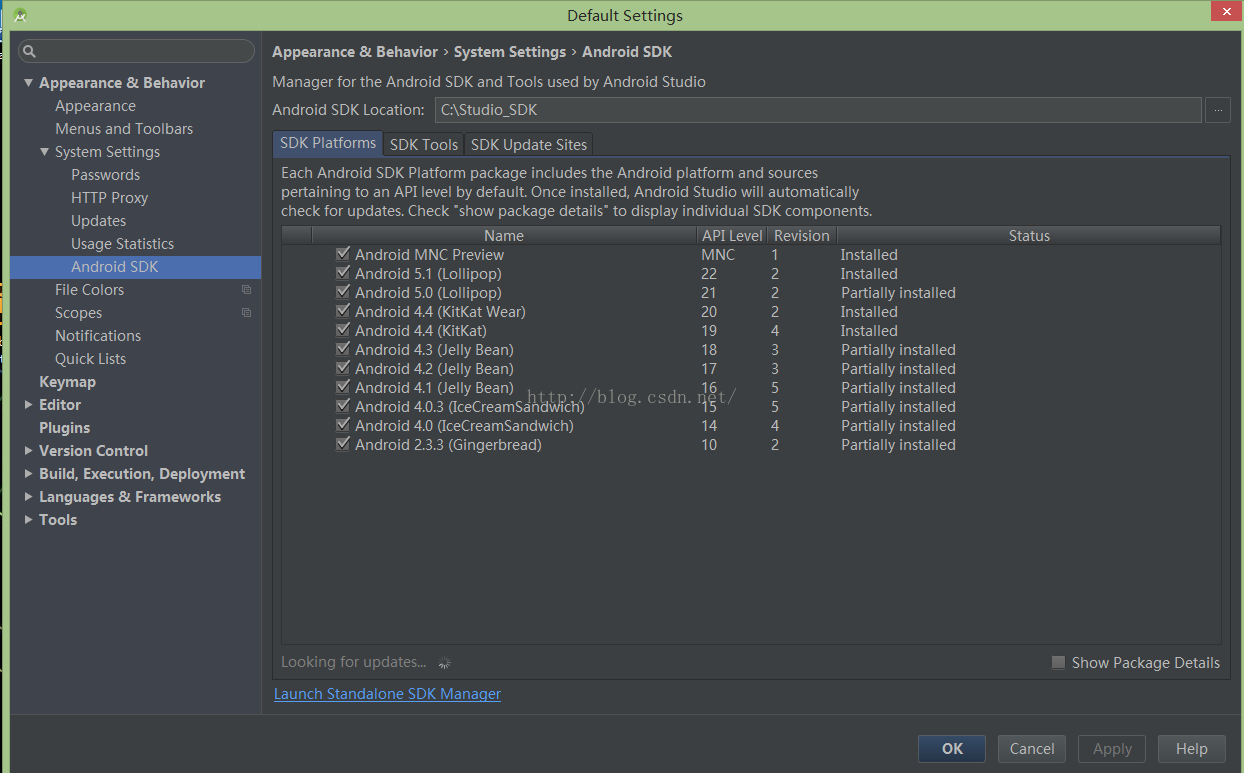Click the OK button

click(952, 748)
